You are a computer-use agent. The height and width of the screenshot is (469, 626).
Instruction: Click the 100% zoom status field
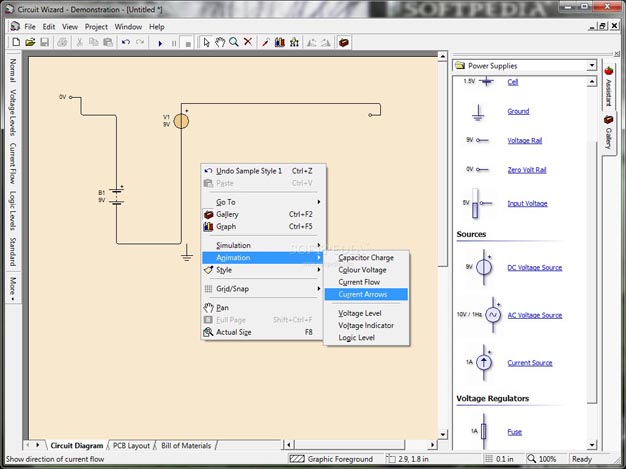(x=543, y=459)
